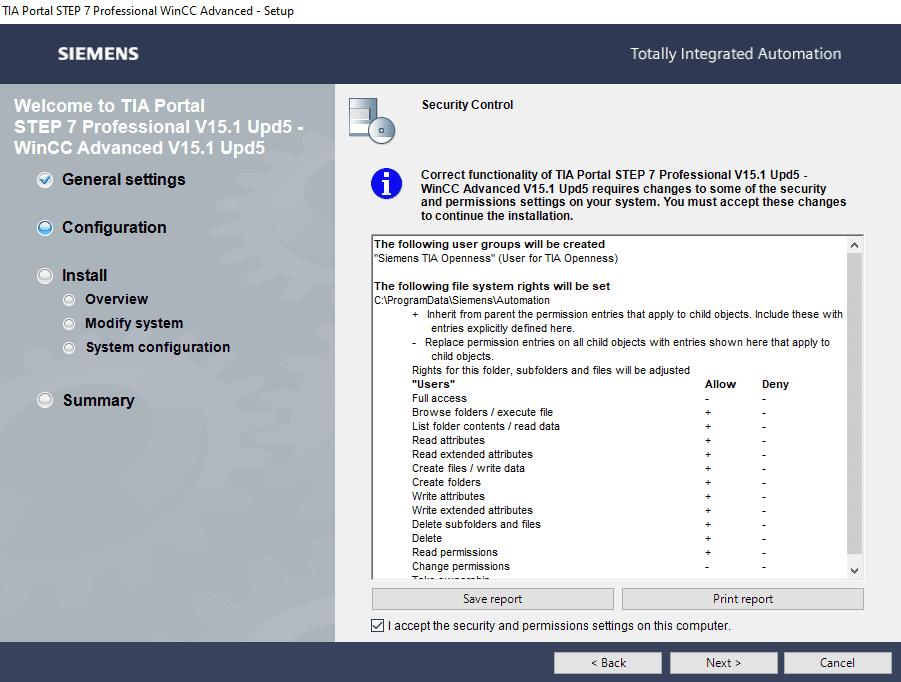This screenshot has width=901, height=682.
Task: Click the Security Control setup disc icon
Action: click(372, 121)
